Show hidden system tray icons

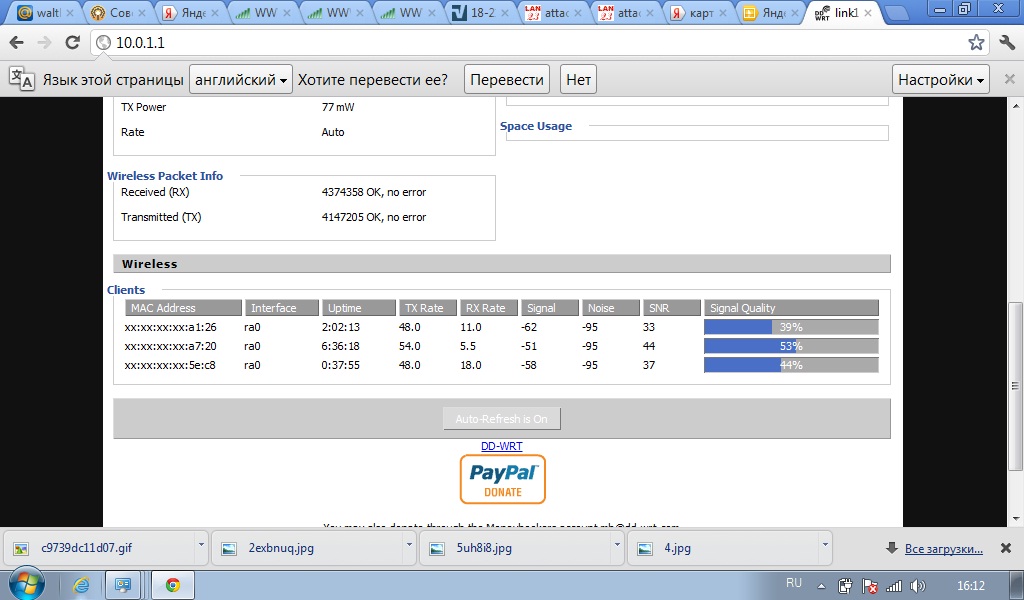tap(822, 586)
